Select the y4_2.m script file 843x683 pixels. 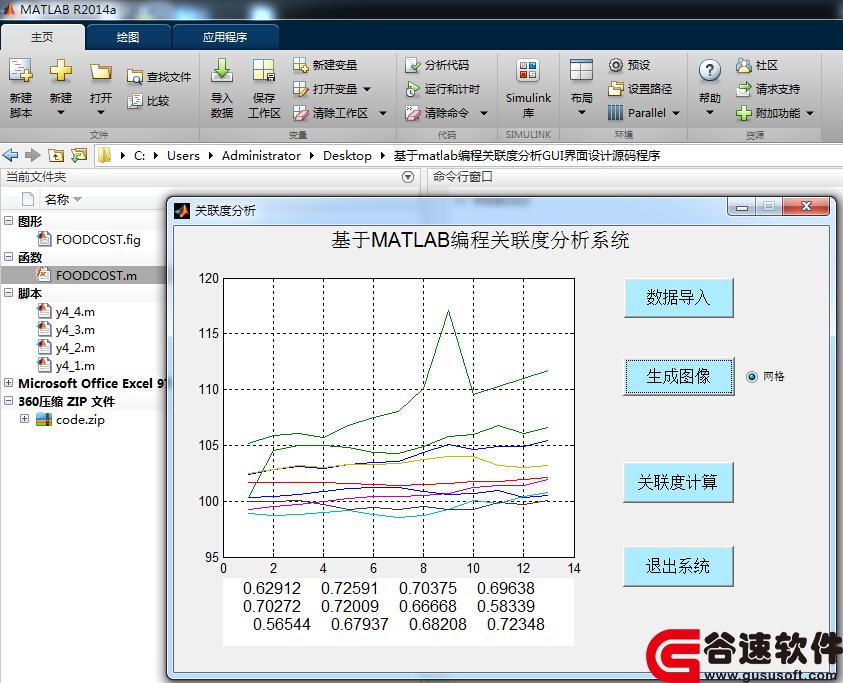coord(75,348)
